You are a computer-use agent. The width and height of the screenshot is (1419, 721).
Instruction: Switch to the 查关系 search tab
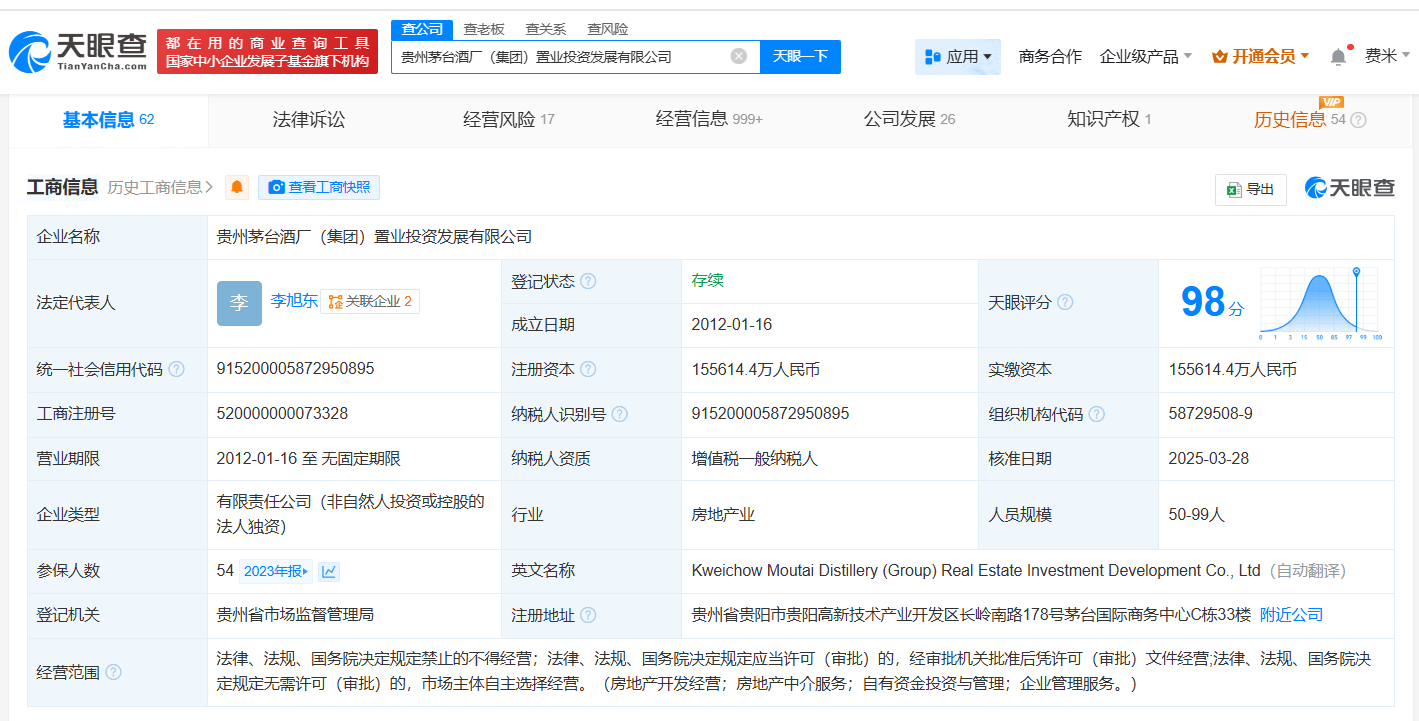pyautogui.click(x=546, y=29)
